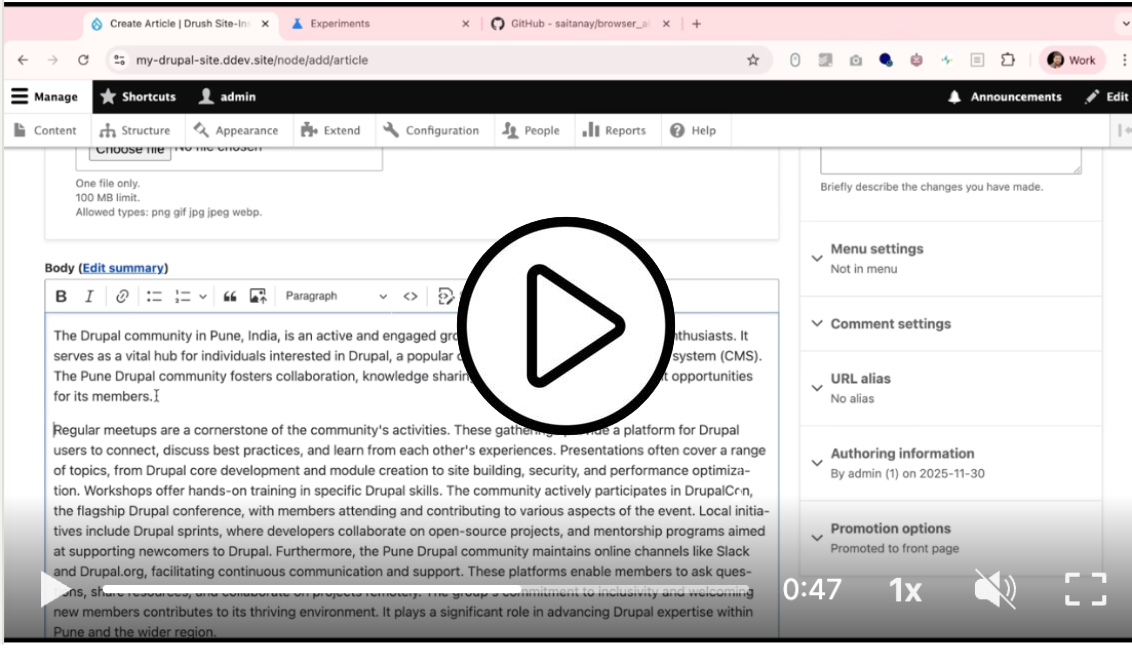Click the small play button at bottom left
The height and width of the screenshot is (652, 1132).
click(x=53, y=589)
